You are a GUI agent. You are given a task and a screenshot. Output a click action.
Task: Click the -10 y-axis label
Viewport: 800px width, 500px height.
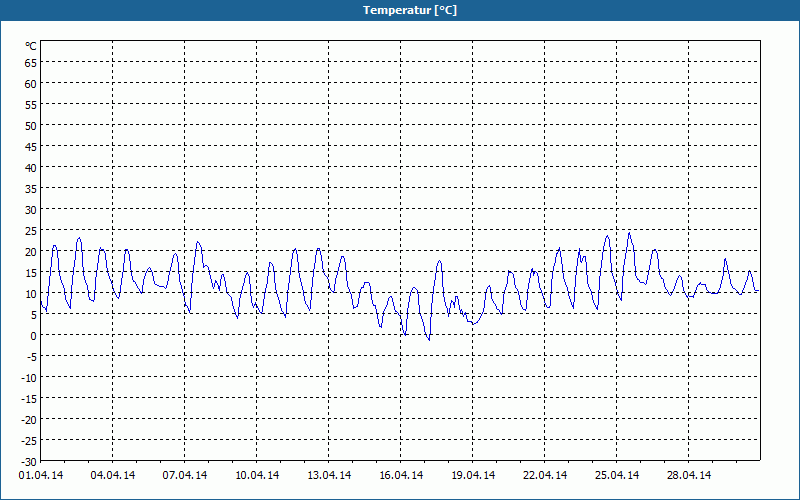(x=29, y=378)
